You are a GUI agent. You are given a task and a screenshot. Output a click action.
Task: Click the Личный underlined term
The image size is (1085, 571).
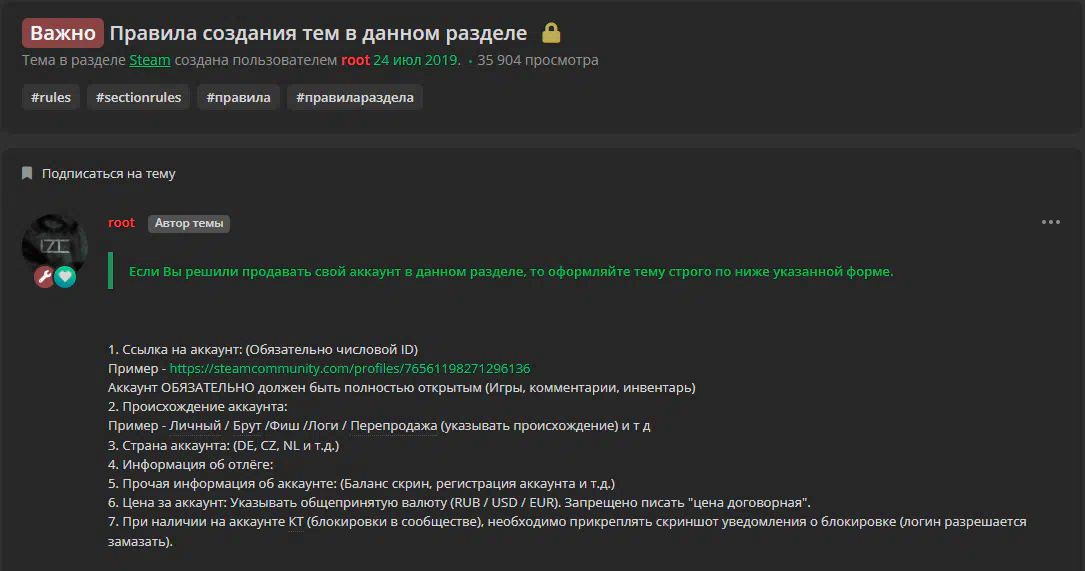point(195,426)
